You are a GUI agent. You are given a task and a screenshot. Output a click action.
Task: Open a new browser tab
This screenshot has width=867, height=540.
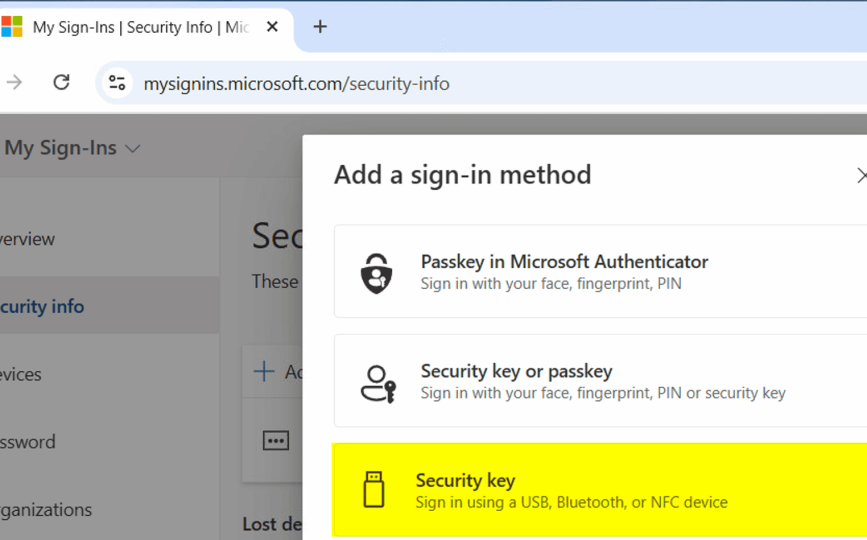coord(320,27)
